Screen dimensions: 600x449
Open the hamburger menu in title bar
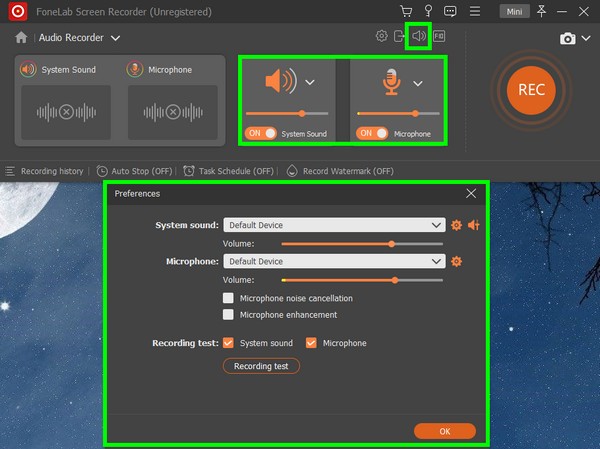click(475, 11)
